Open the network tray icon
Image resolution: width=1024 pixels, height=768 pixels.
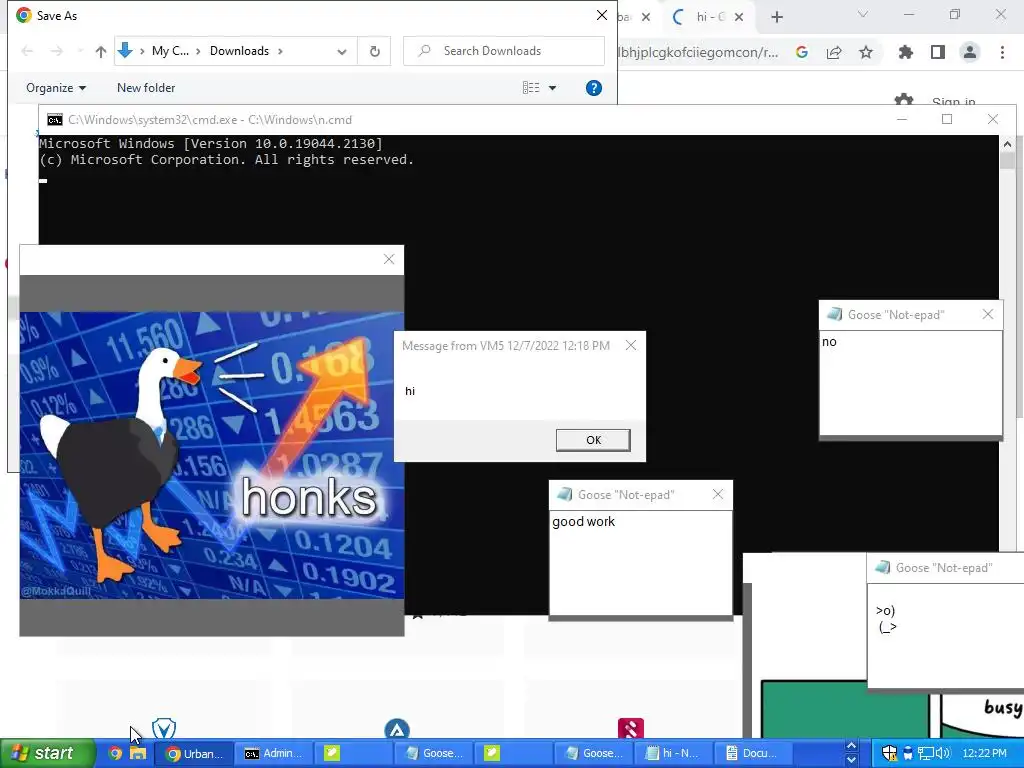tap(925, 753)
